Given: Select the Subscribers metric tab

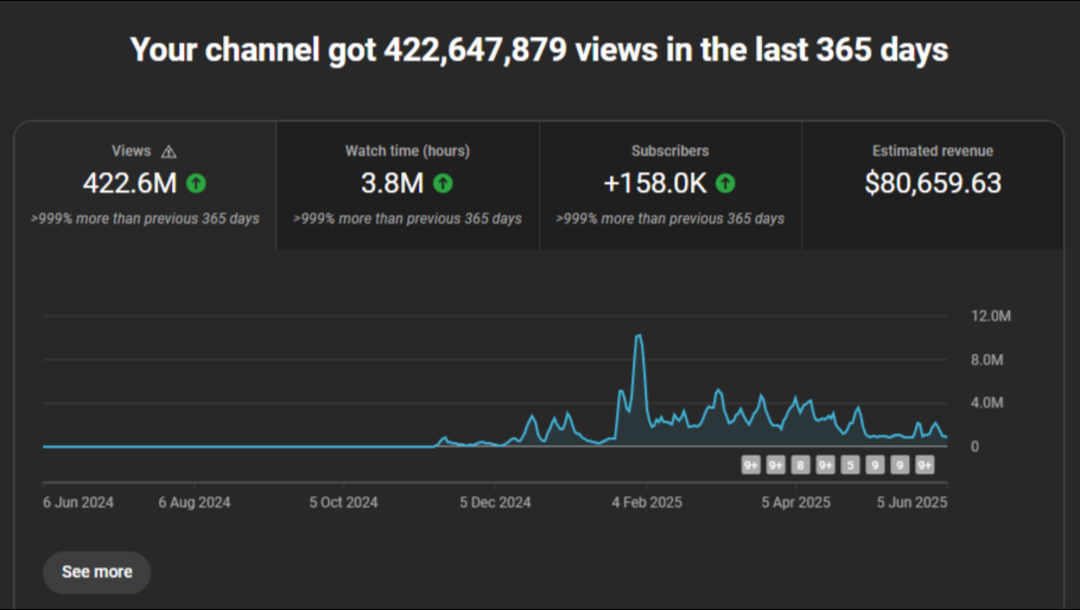Looking at the screenshot, I should point(670,185).
